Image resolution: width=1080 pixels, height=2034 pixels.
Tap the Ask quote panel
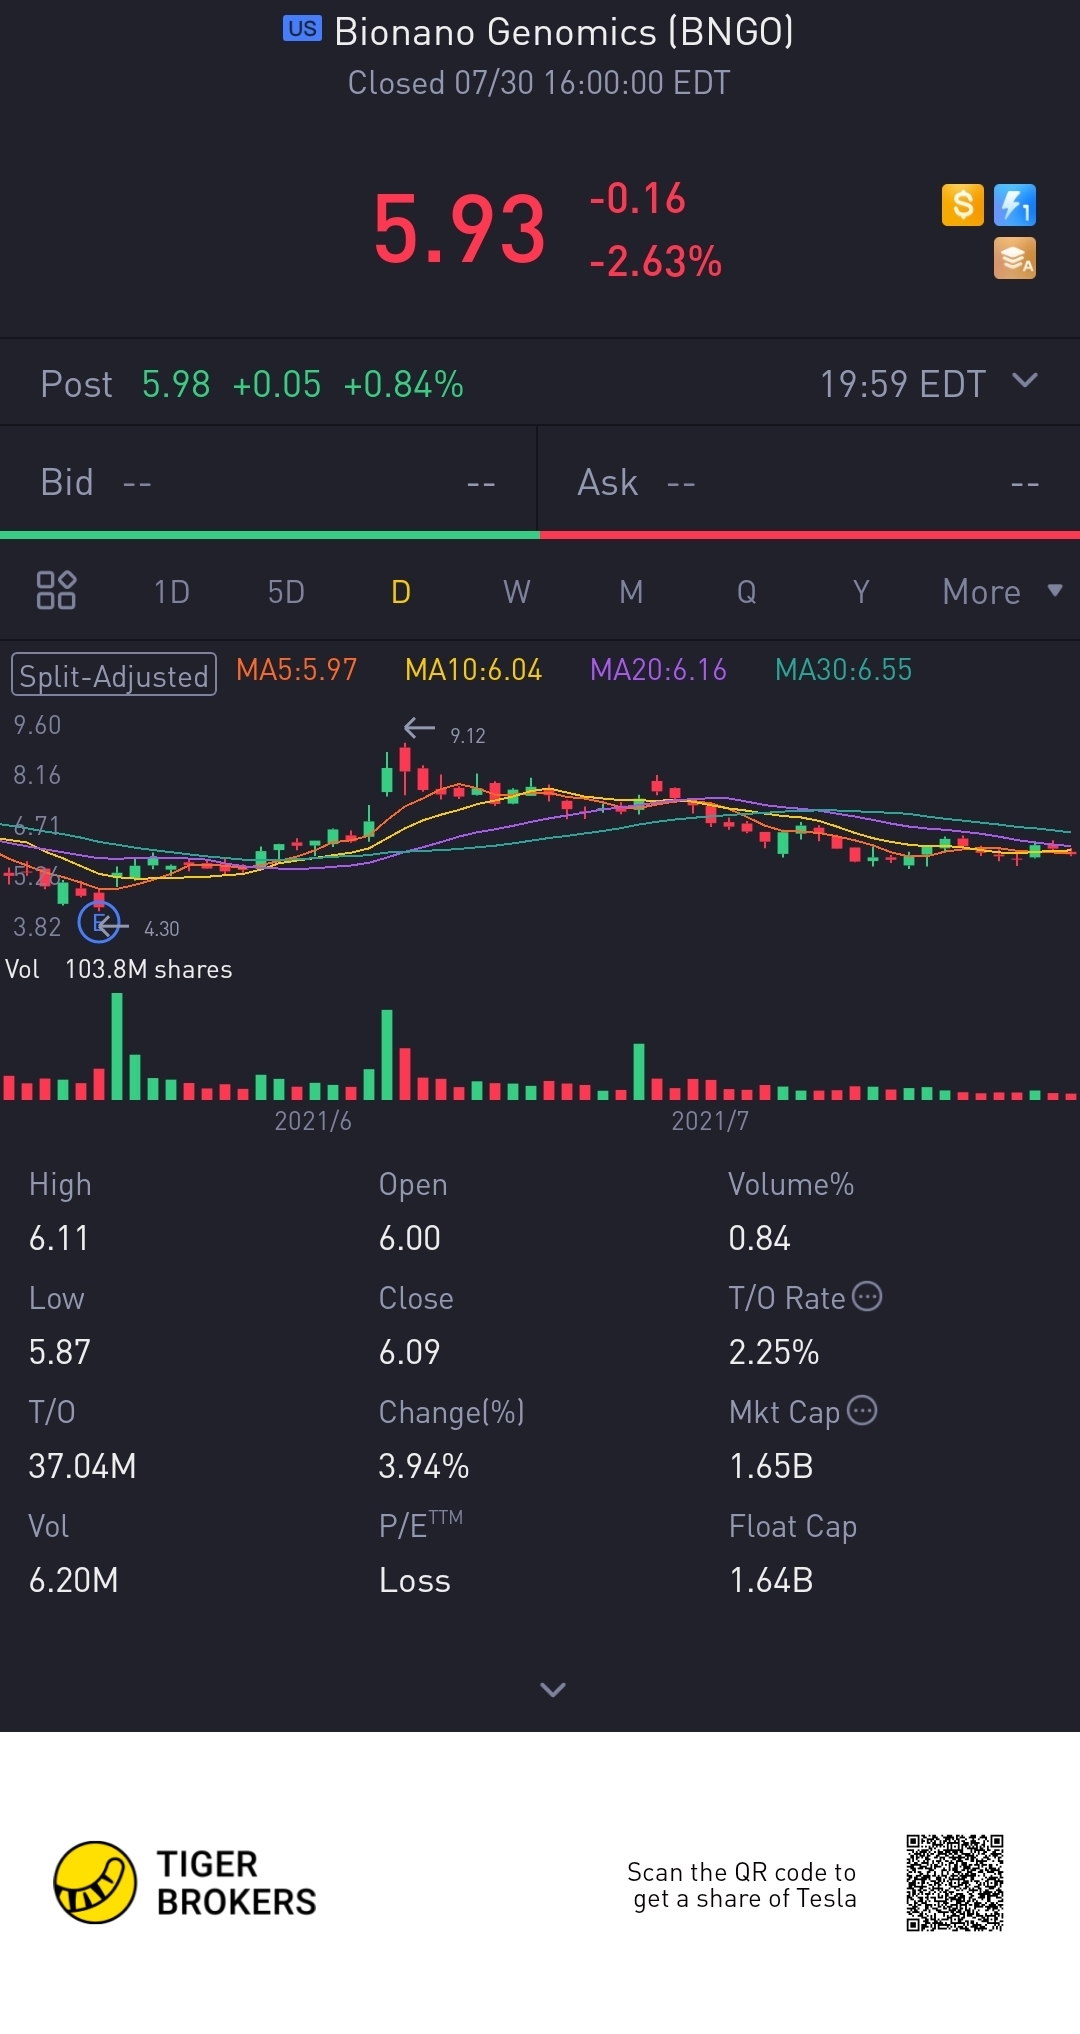809,482
